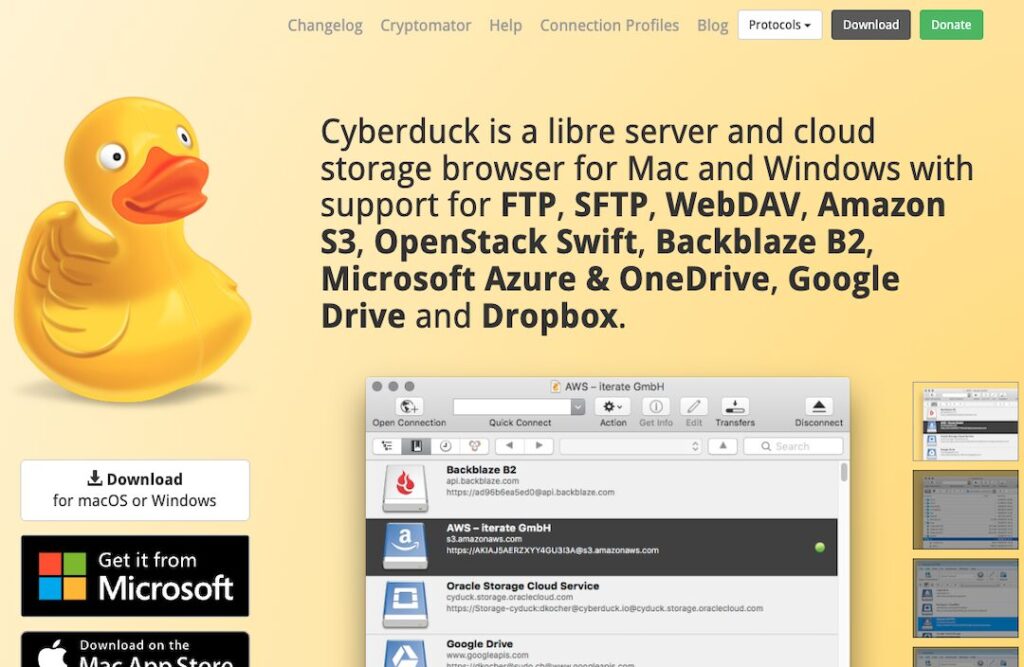
Task: Switch to the outline browser view icon
Action: coord(387,446)
